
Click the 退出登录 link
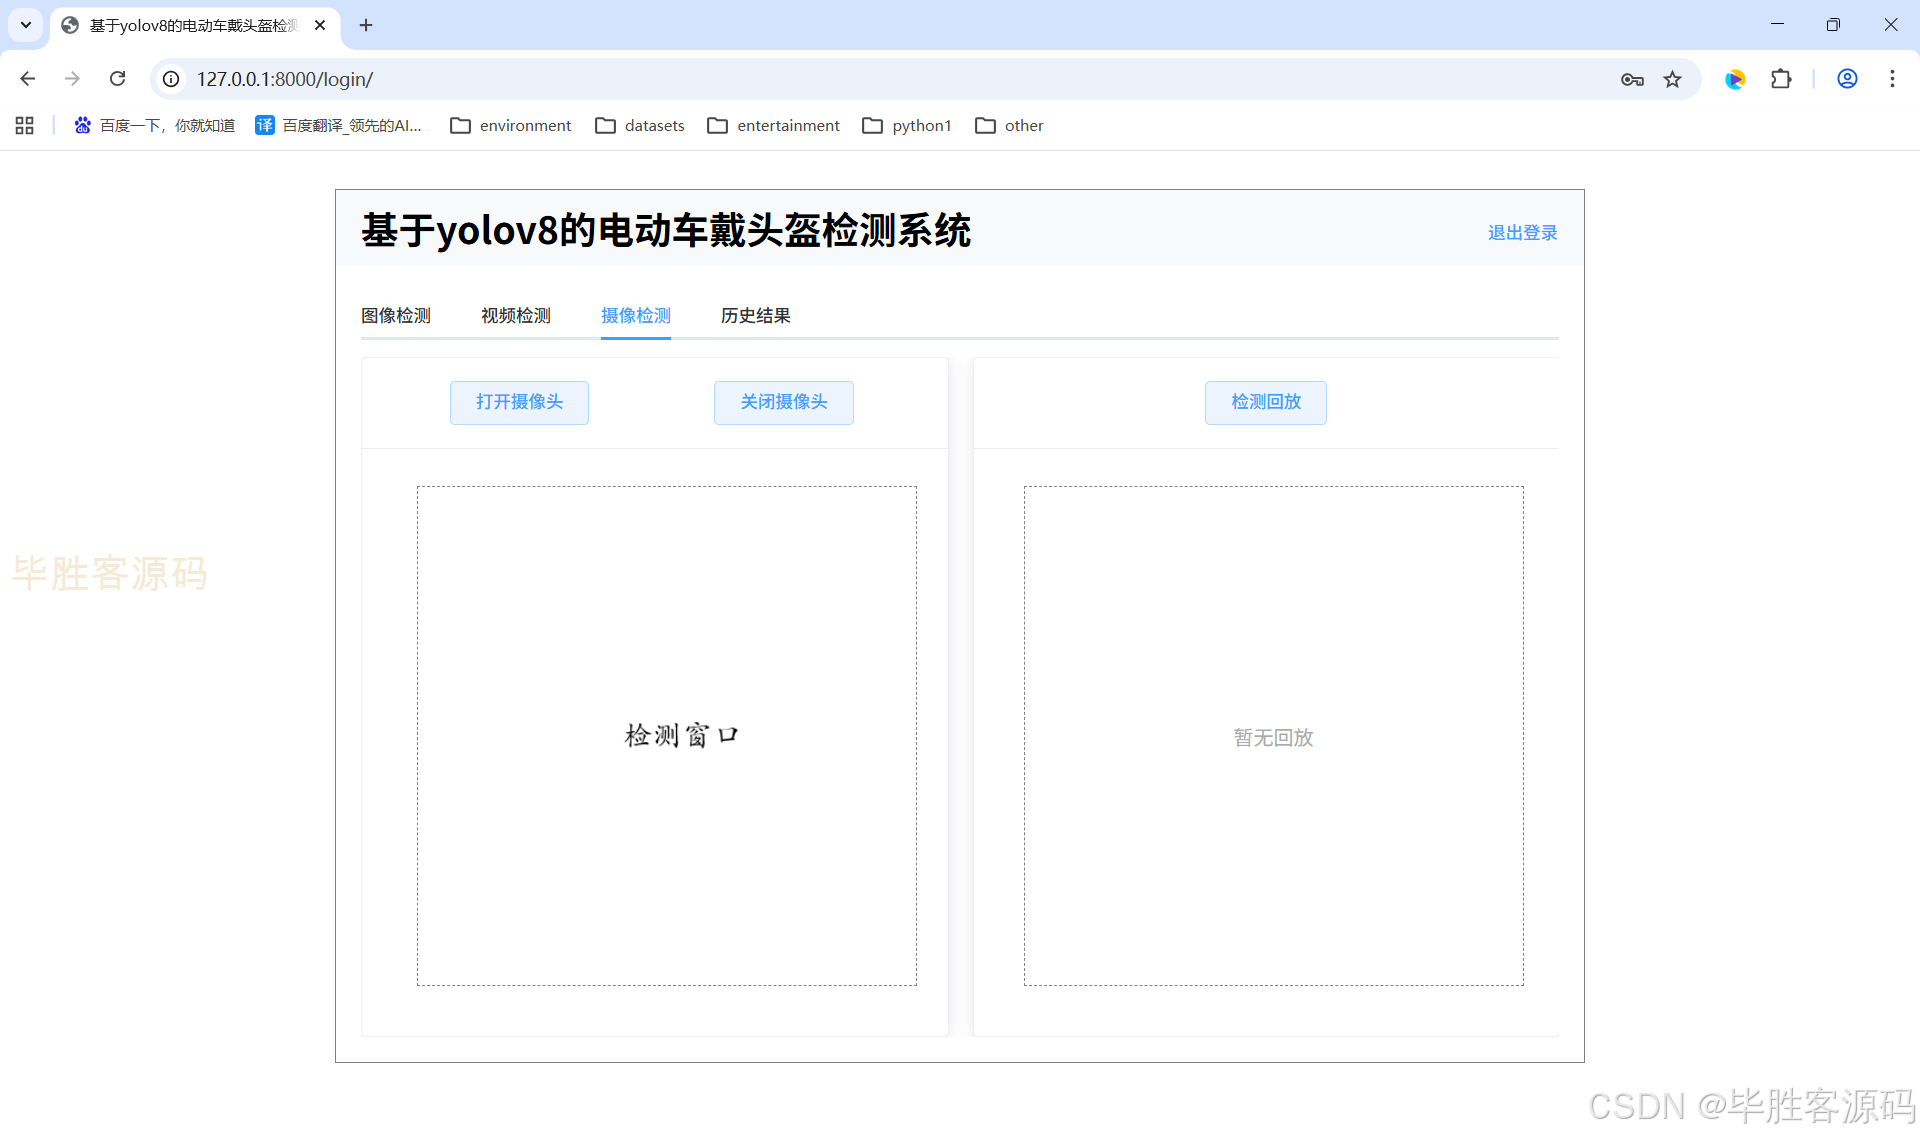pyautogui.click(x=1522, y=233)
